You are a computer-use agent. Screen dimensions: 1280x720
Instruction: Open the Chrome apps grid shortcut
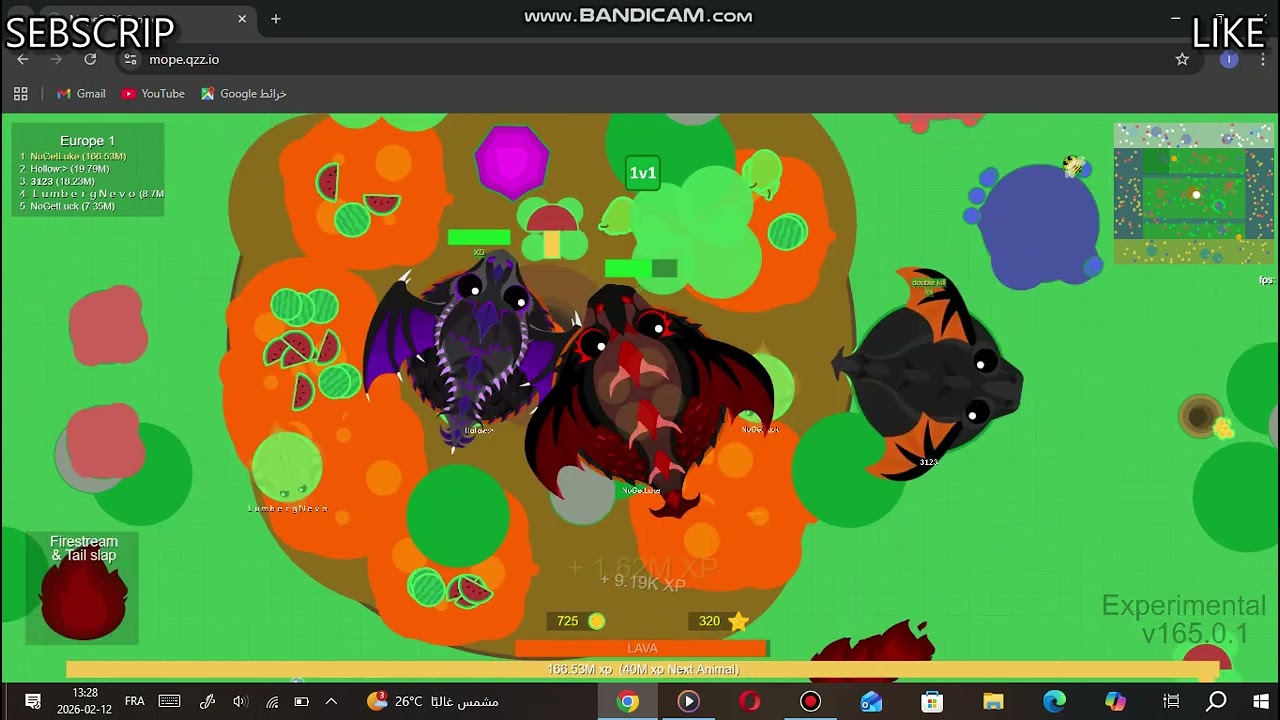pos(20,94)
